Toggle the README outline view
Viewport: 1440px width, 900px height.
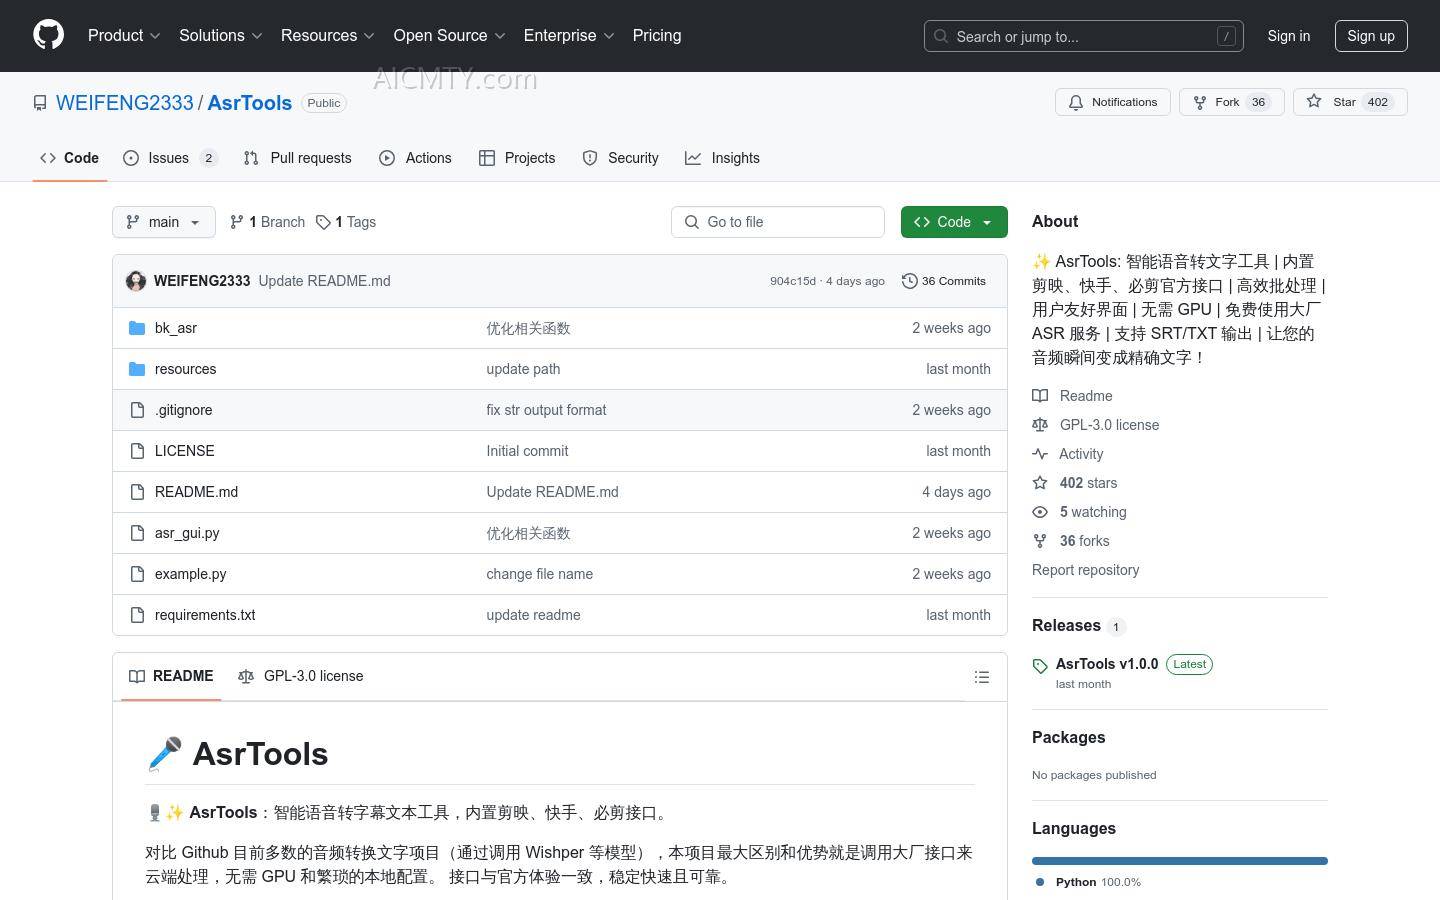pos(982,677)
